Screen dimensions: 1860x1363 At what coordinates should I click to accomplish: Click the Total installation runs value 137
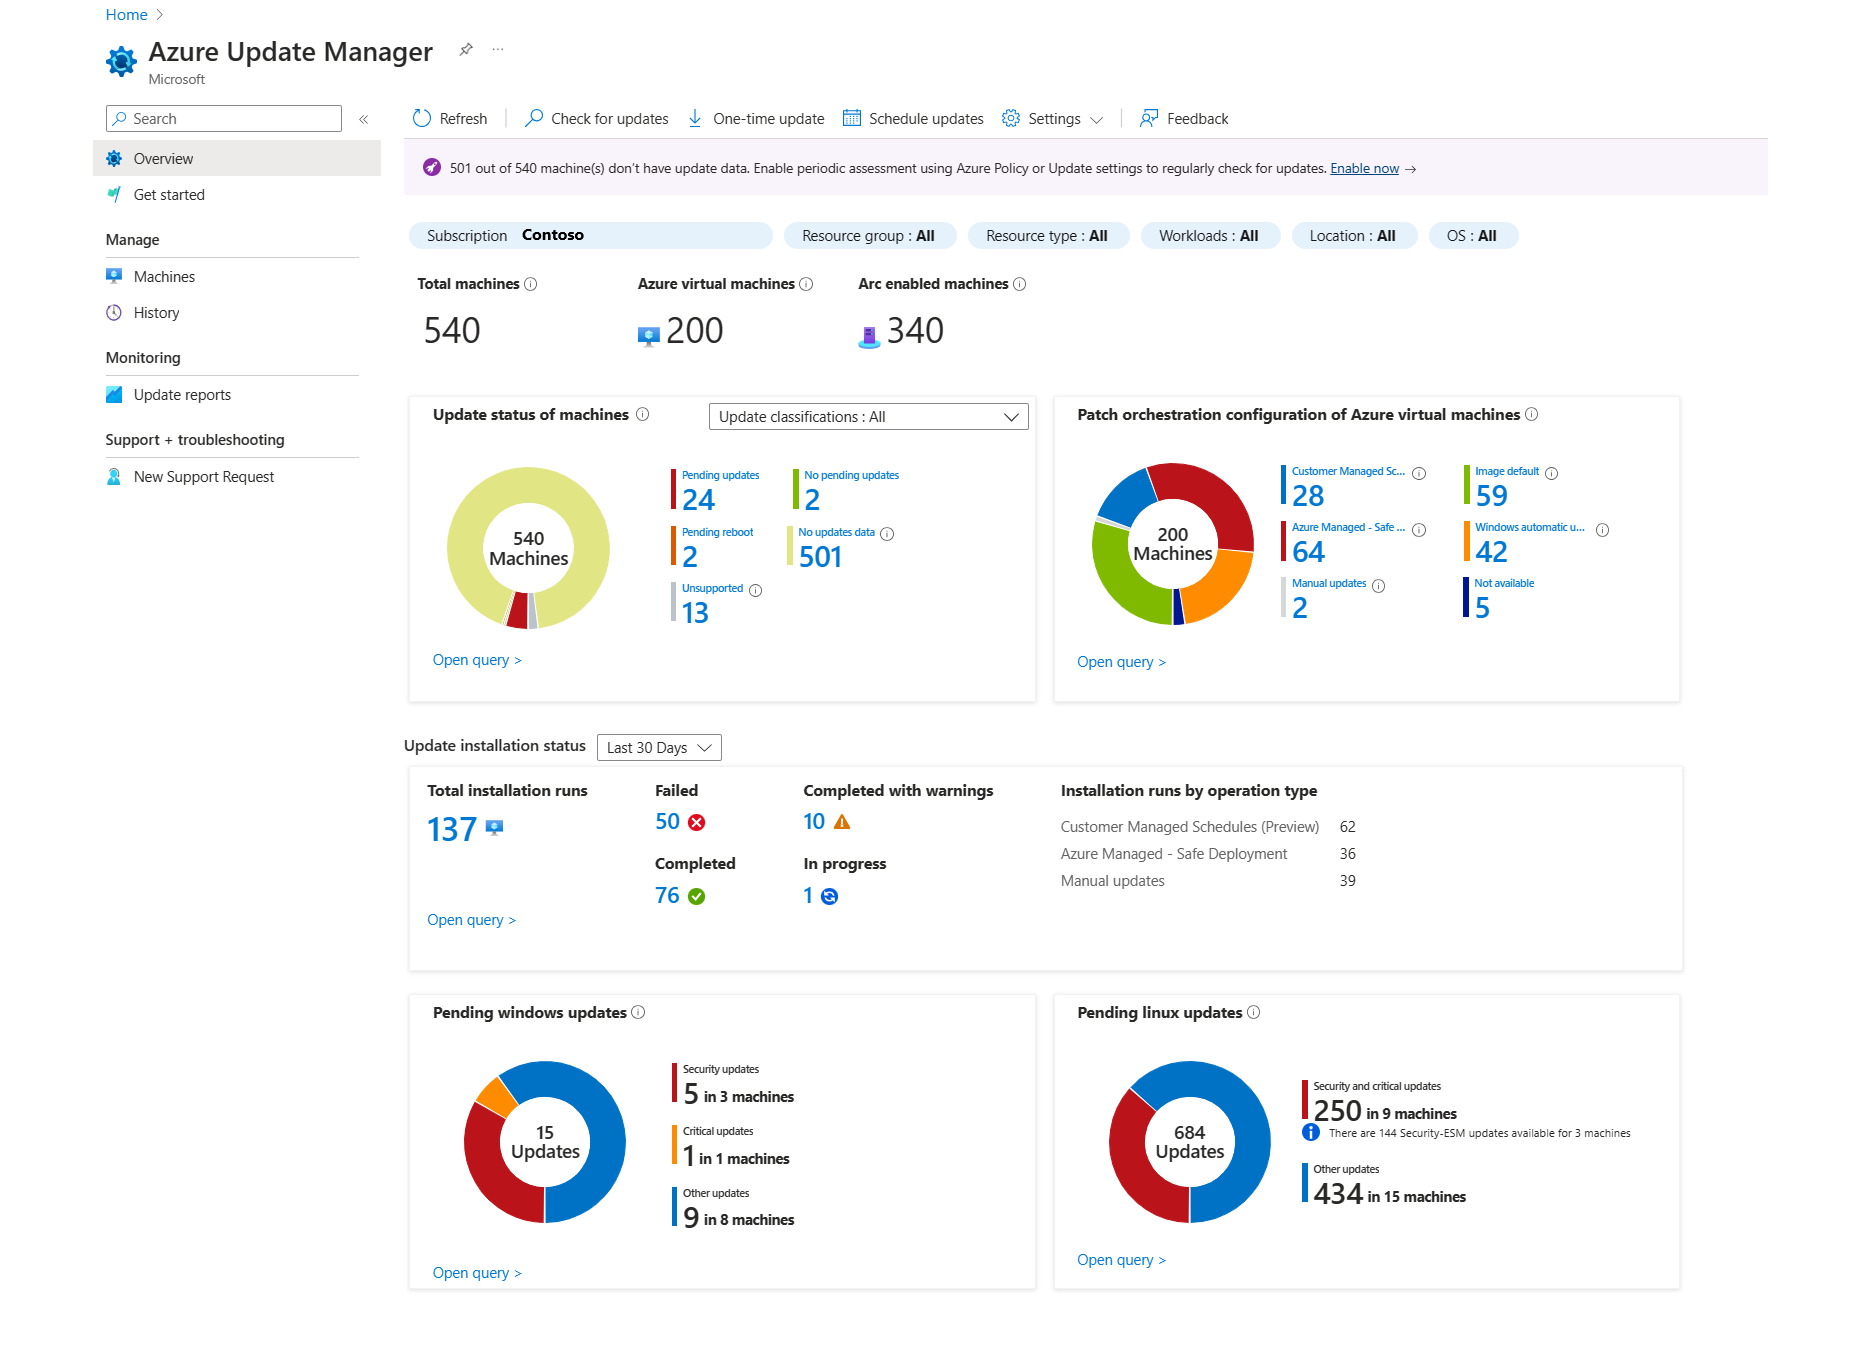452,829
